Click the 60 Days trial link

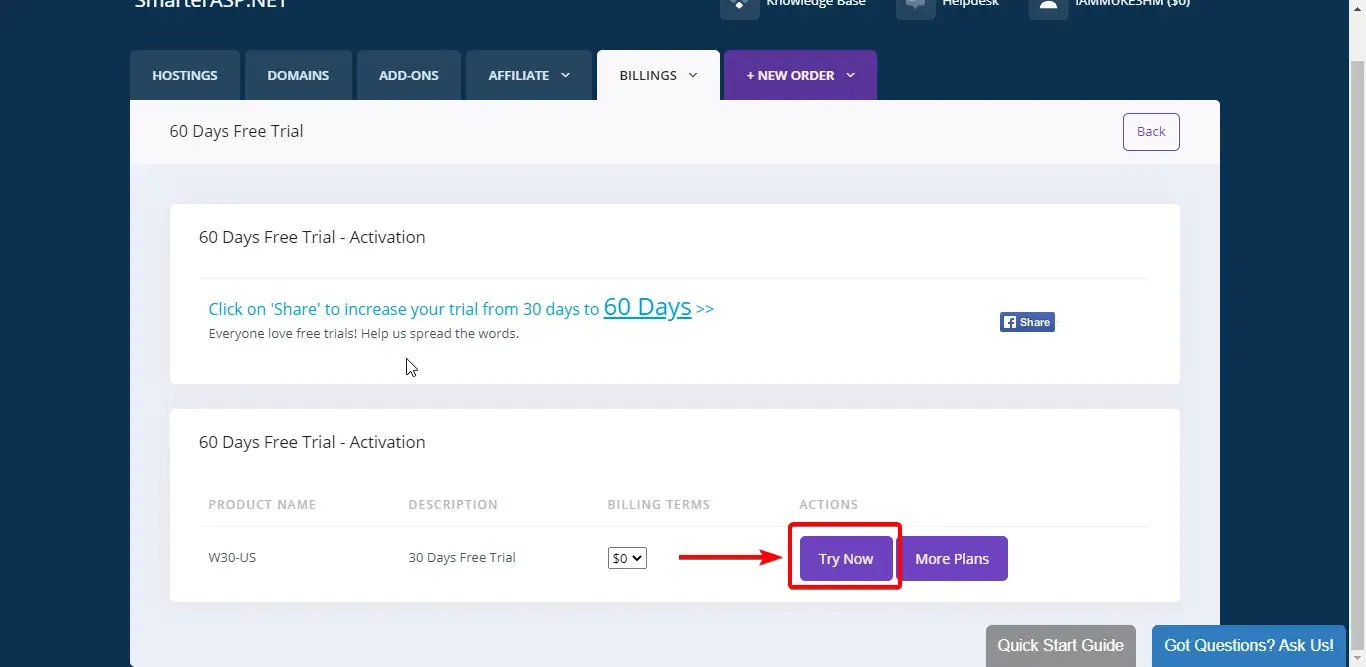click(647, 307)
